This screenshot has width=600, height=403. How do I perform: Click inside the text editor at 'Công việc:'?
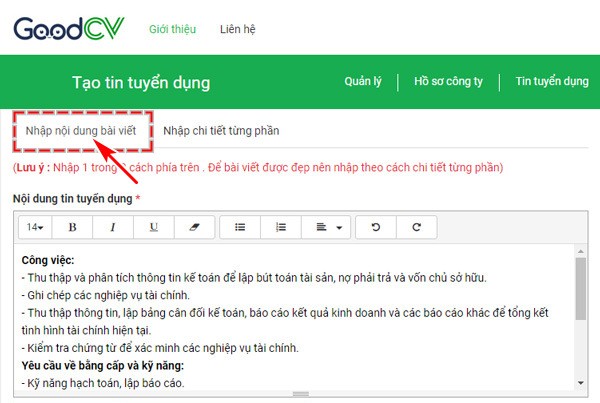coord(48,260)
